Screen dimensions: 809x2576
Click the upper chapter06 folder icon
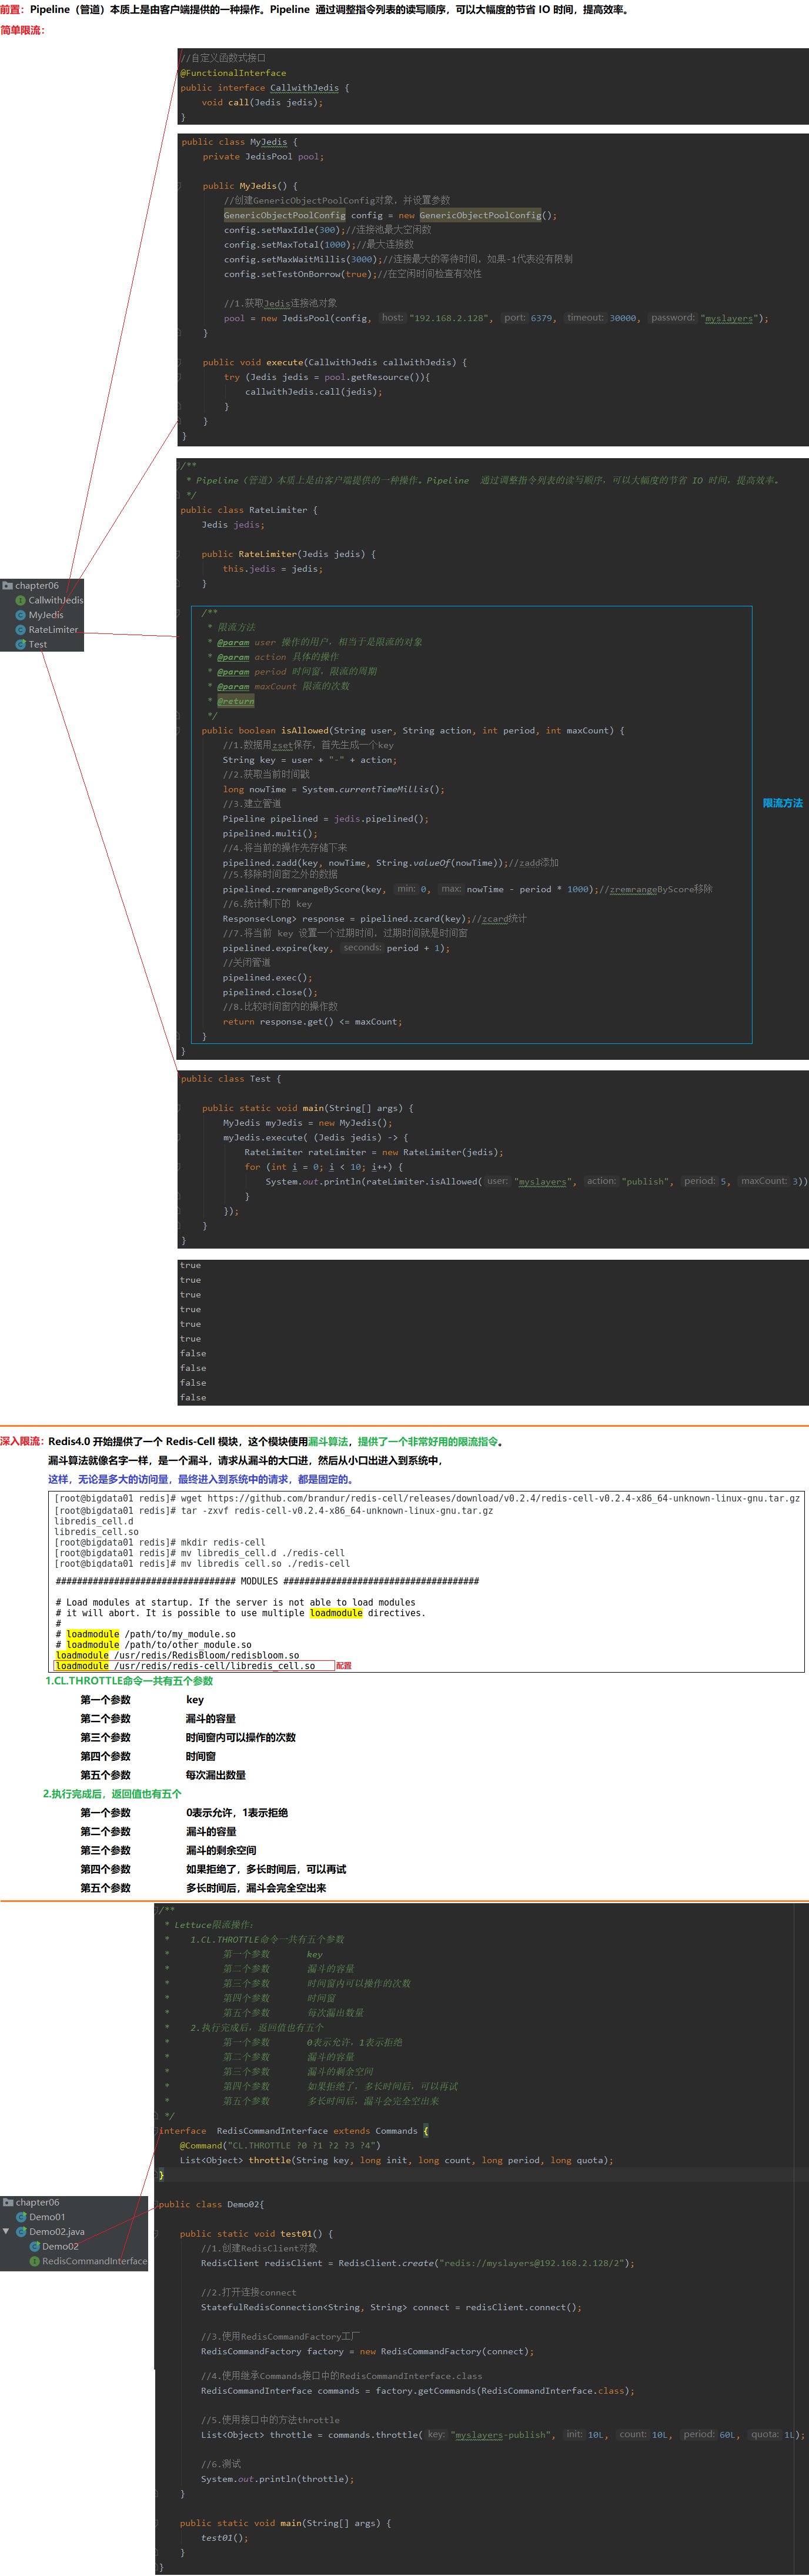[7, 586]
